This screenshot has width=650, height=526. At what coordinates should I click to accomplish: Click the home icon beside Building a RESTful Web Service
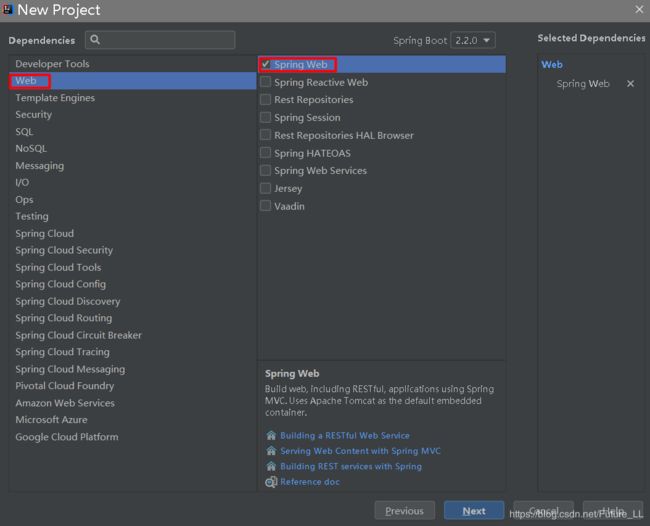pos(271,435)
